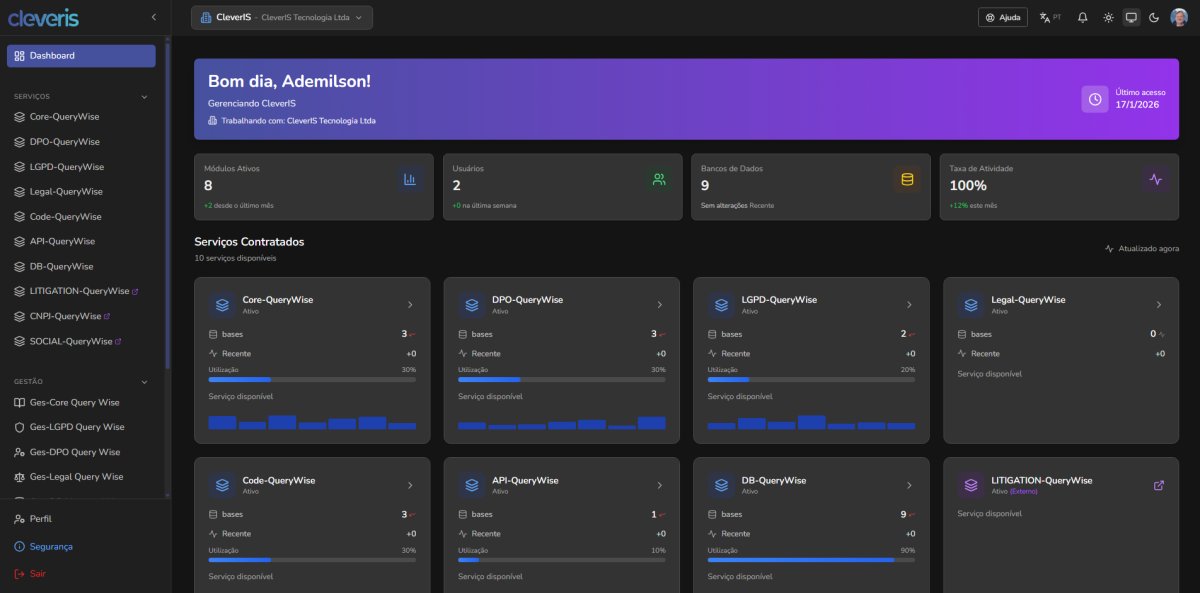Collapse the Serviços sidebar section
This screenshot has height=593, width=1200.
pyautogui.click(x=144, y=97)
